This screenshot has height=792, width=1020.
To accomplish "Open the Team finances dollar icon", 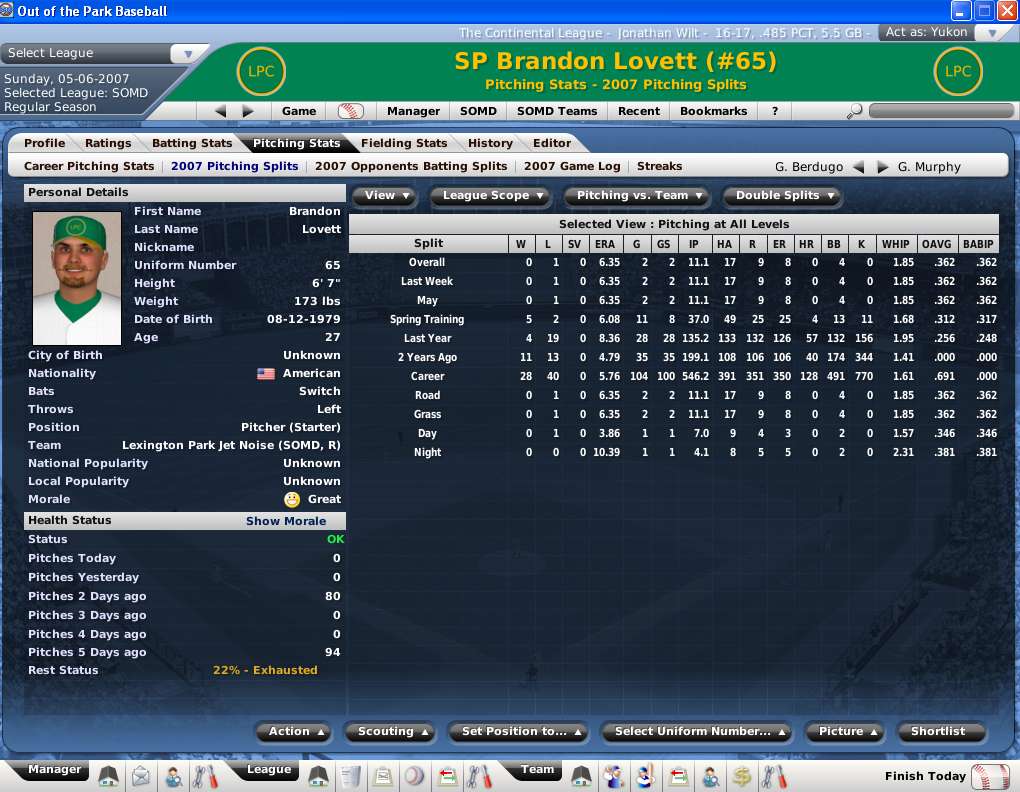I will click(742, 776).
